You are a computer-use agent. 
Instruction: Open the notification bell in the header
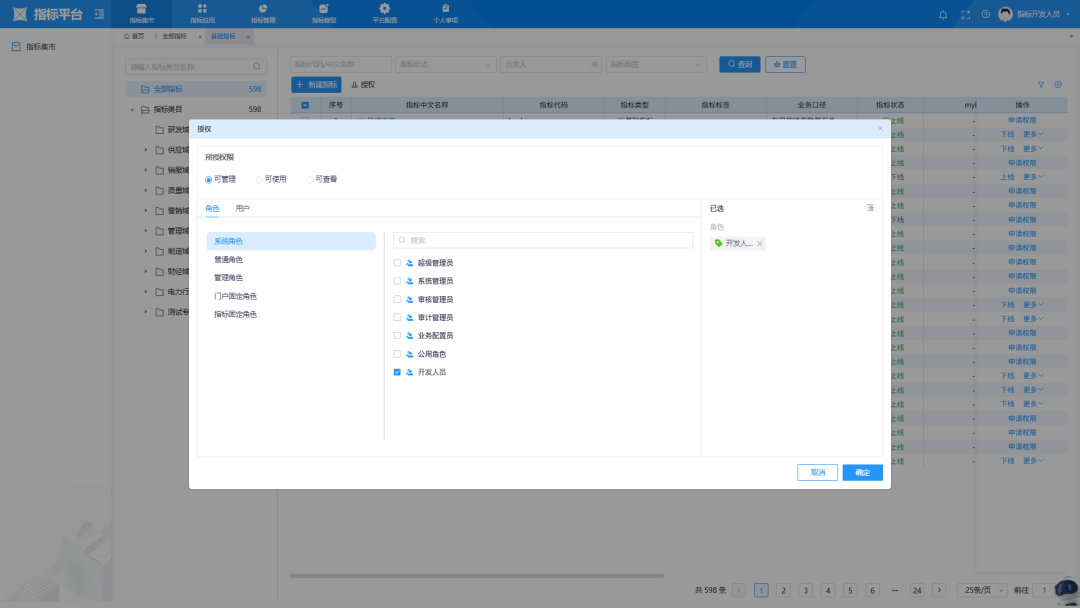(x=943, y=14)
